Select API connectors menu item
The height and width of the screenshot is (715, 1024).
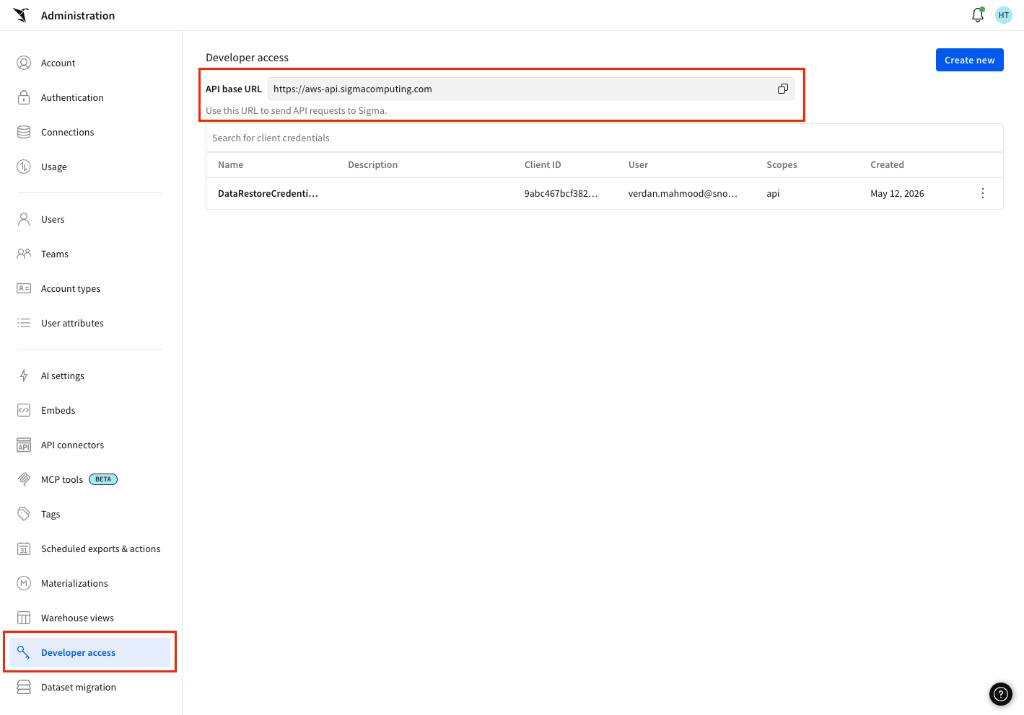72,445
